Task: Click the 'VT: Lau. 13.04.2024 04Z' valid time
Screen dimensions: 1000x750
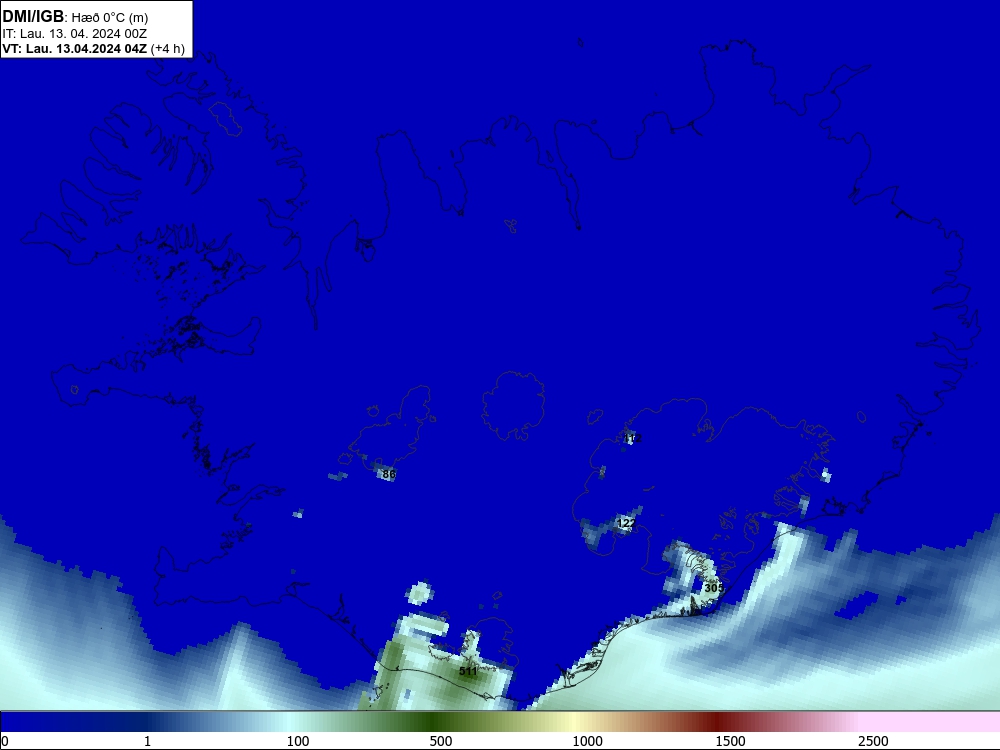Action: tap(75, 49)
